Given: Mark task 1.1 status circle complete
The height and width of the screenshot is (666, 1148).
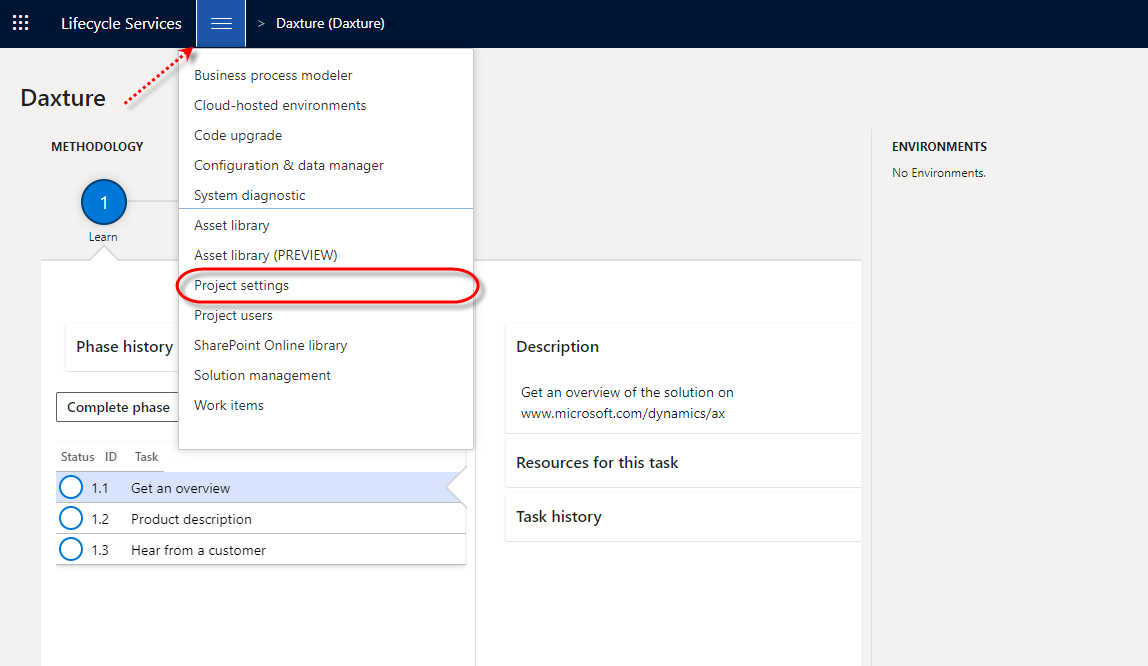Looking at the screenshot, I should (71, 487).
